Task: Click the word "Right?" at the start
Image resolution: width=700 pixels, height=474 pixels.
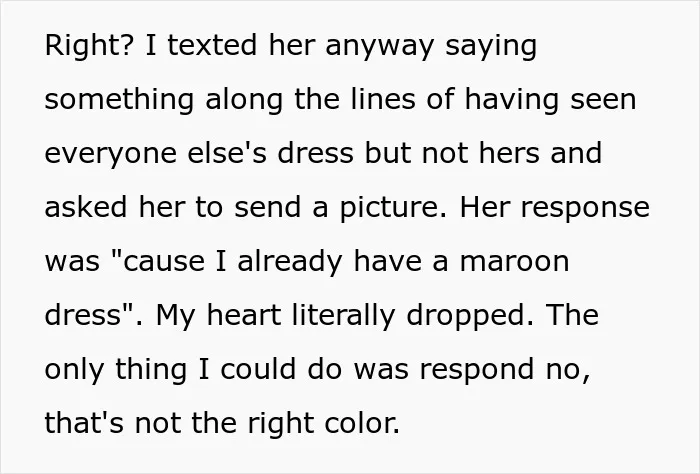Action: coord(89,46)
